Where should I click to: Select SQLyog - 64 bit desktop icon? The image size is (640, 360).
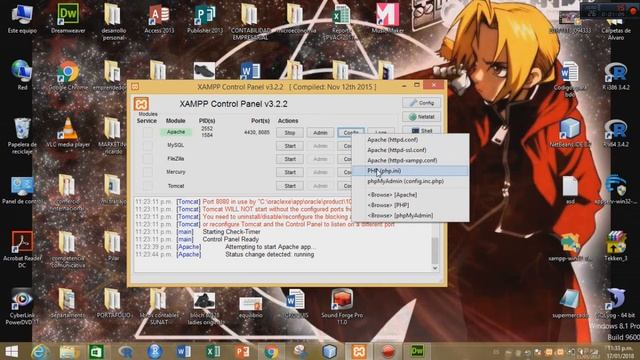click(x=616, y=304)
